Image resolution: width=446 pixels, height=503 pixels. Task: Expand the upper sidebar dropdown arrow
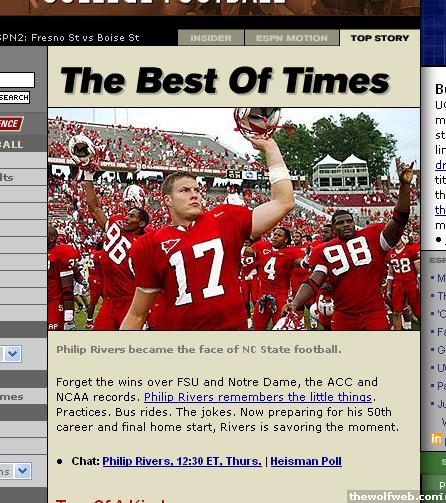(x=13, y=354)
